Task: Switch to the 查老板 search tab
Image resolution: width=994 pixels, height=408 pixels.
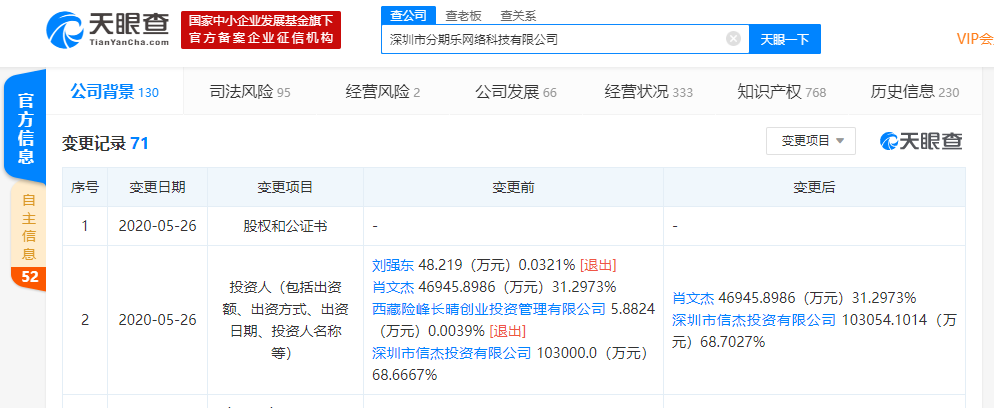Action: [x=462, y=15]
